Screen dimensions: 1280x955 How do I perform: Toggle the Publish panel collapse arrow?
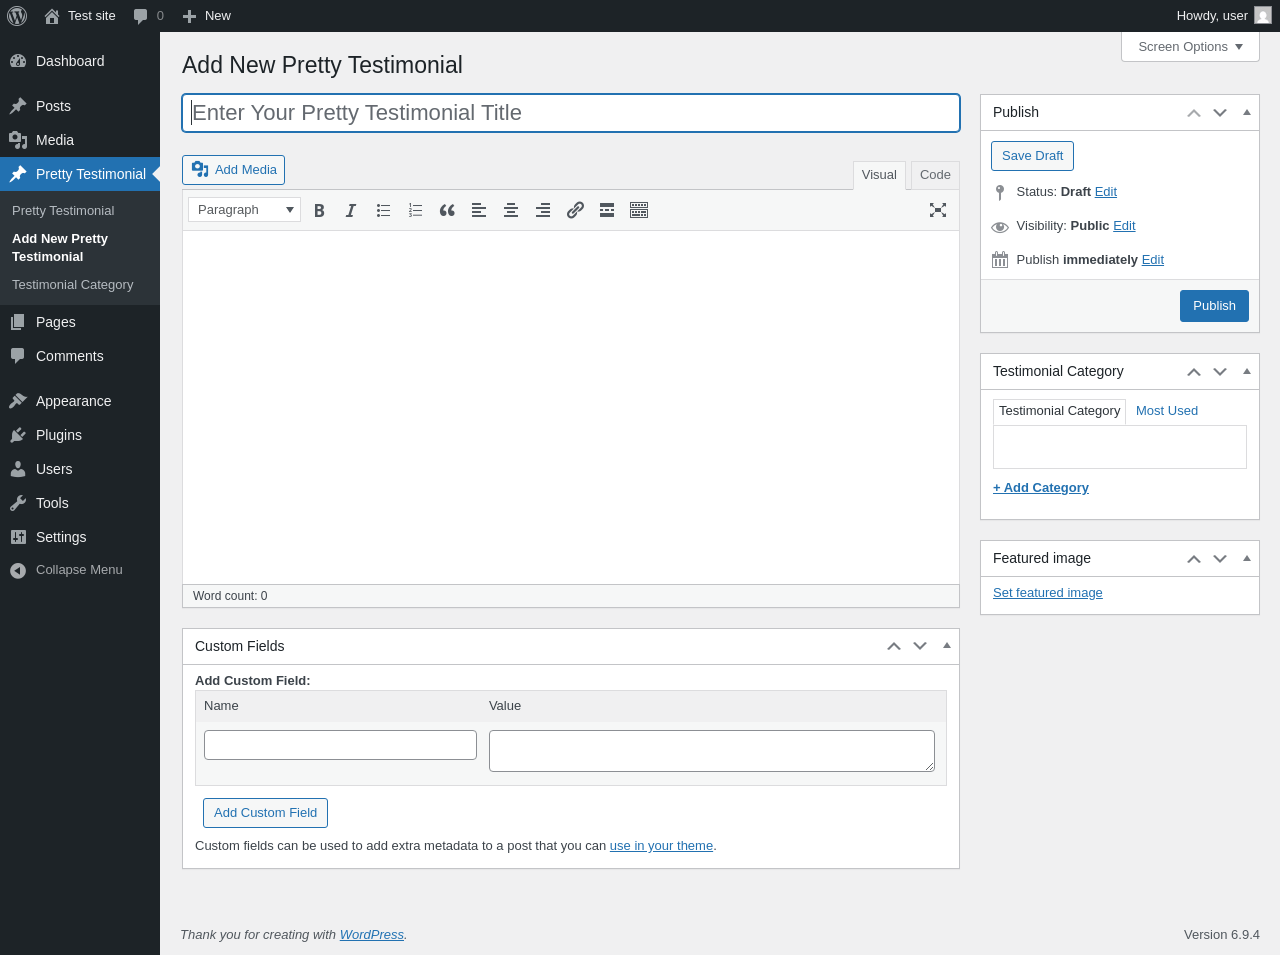(x=1247, y=112)
